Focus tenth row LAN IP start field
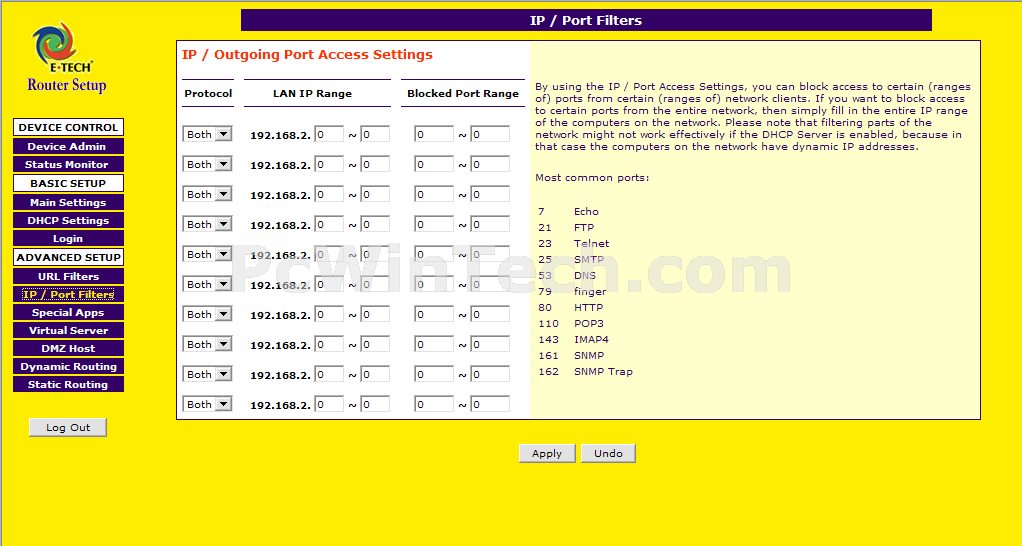Viewport: 1022px width, 546px height. tap(329, 404)
